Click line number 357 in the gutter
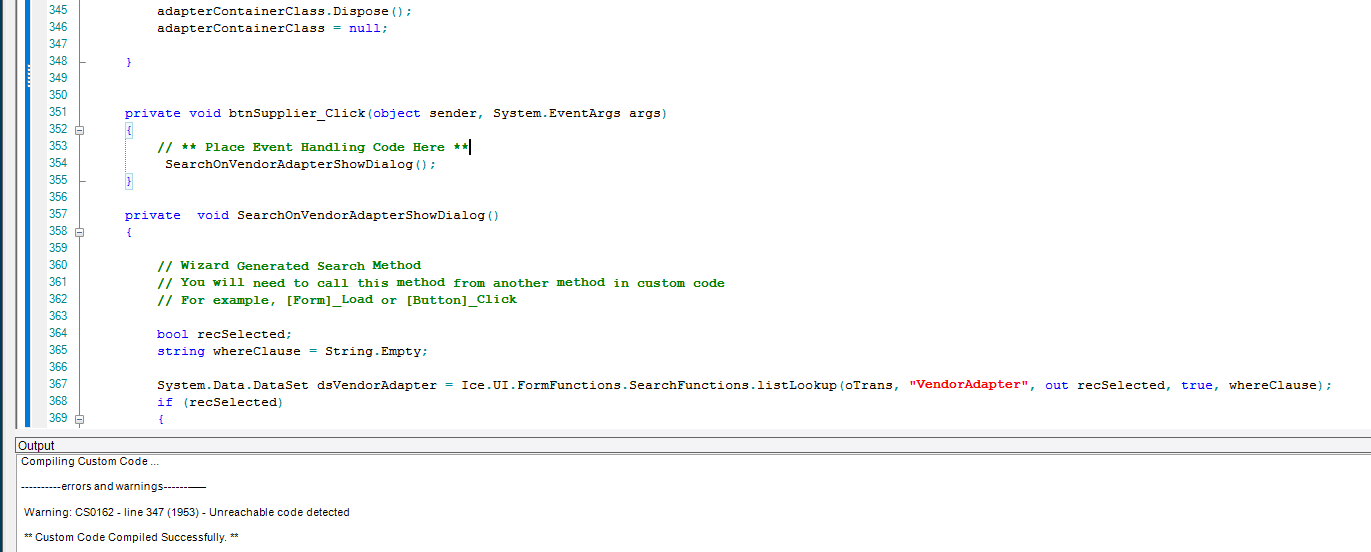 point(58,214)
